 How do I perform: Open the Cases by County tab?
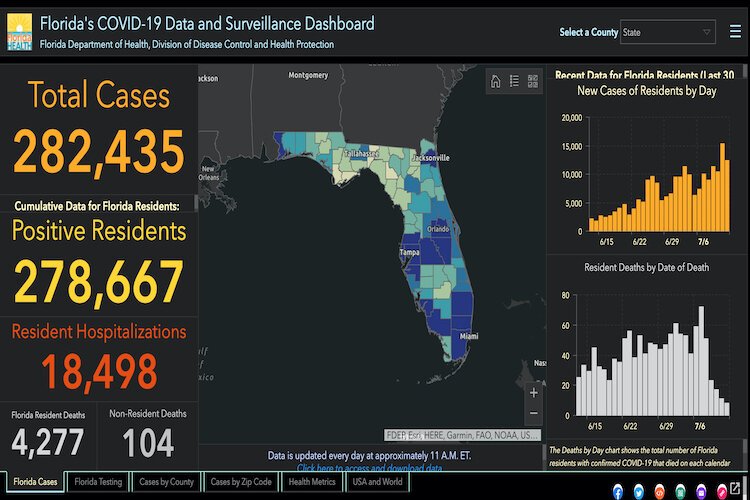click(x=166, y=482)
